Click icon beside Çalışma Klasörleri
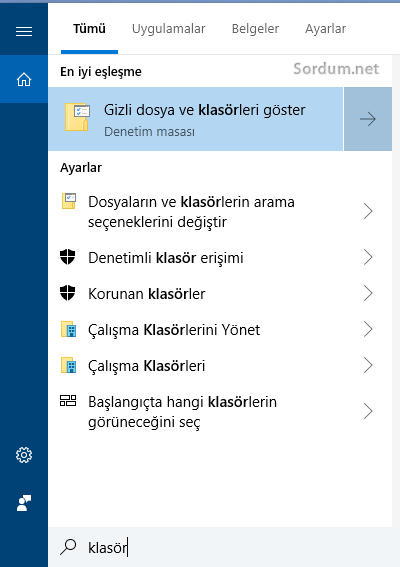This screenshot has width=400, height=567. pyautogui.click(x=68, y=365)
